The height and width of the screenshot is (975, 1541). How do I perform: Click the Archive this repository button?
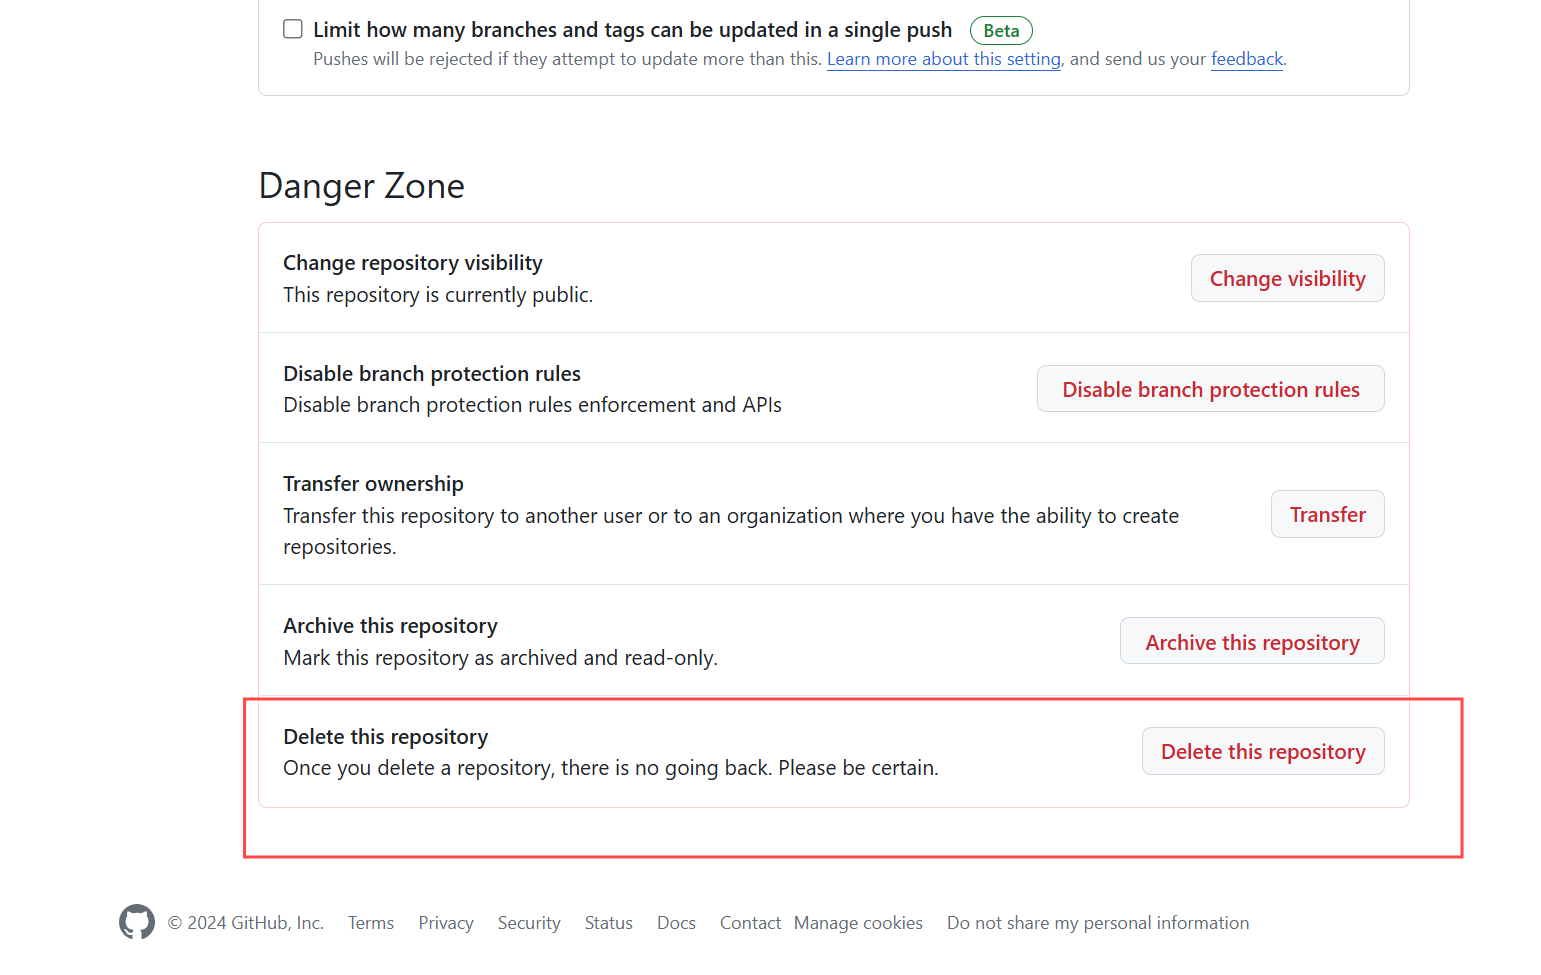(x=1252, y=641)
